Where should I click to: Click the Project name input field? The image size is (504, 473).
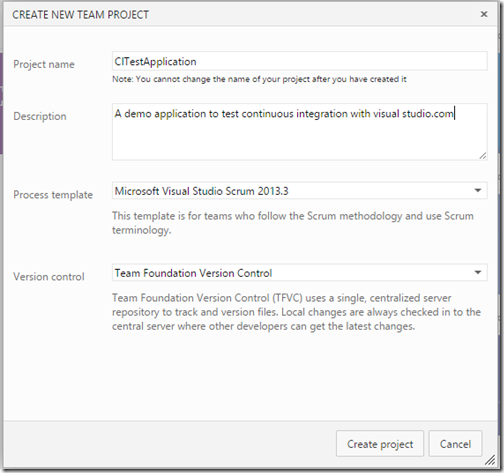[x=300, y=61]
